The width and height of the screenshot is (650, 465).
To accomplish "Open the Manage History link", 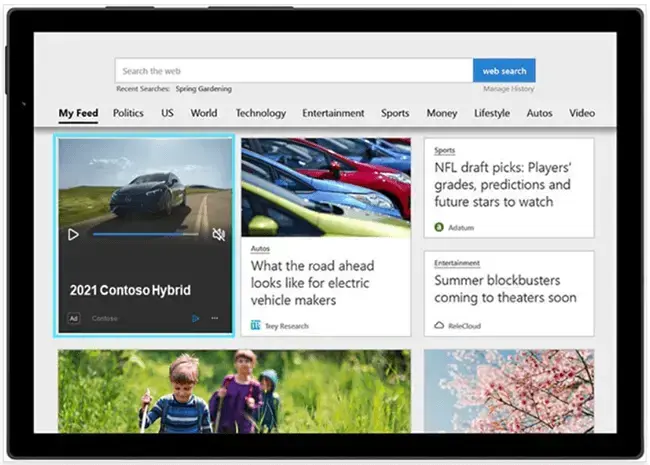I will [x=510, y=89].
